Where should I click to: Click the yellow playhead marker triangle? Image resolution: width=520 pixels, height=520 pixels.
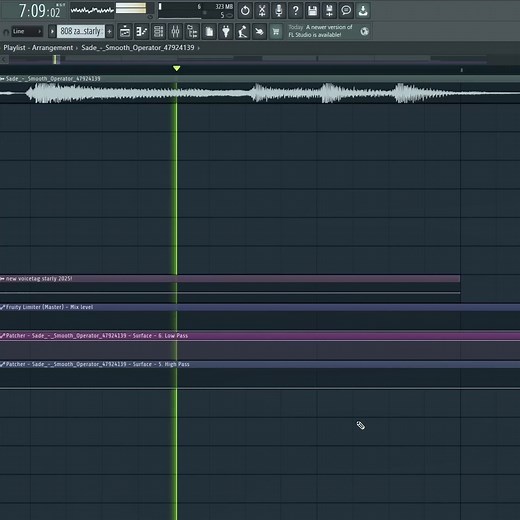tap(177, 68)
